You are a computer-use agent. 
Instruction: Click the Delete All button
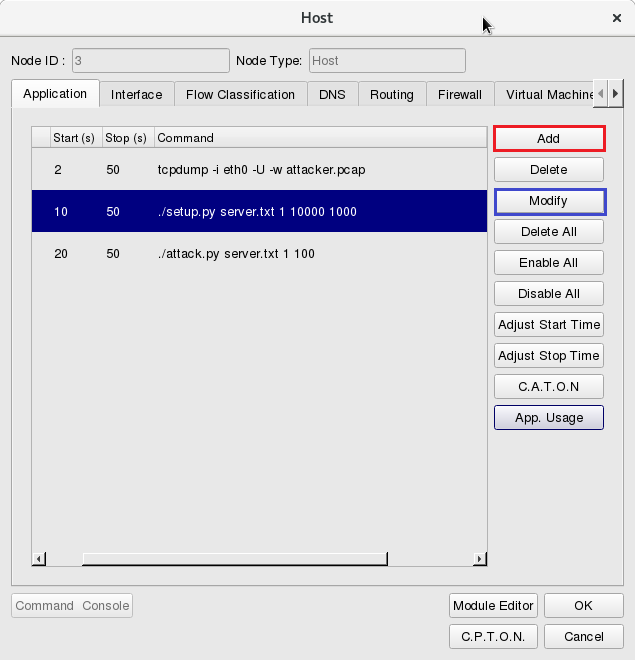(x=549, y=232)
